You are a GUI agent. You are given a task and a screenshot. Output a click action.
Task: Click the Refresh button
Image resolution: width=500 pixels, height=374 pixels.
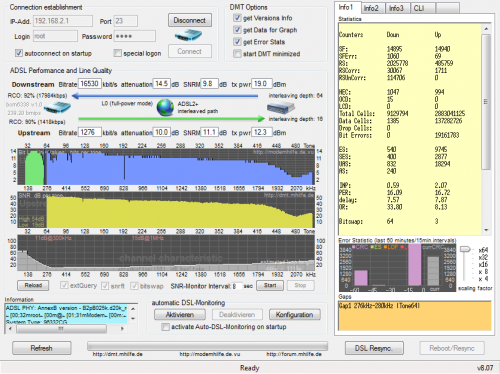[42, 348]
